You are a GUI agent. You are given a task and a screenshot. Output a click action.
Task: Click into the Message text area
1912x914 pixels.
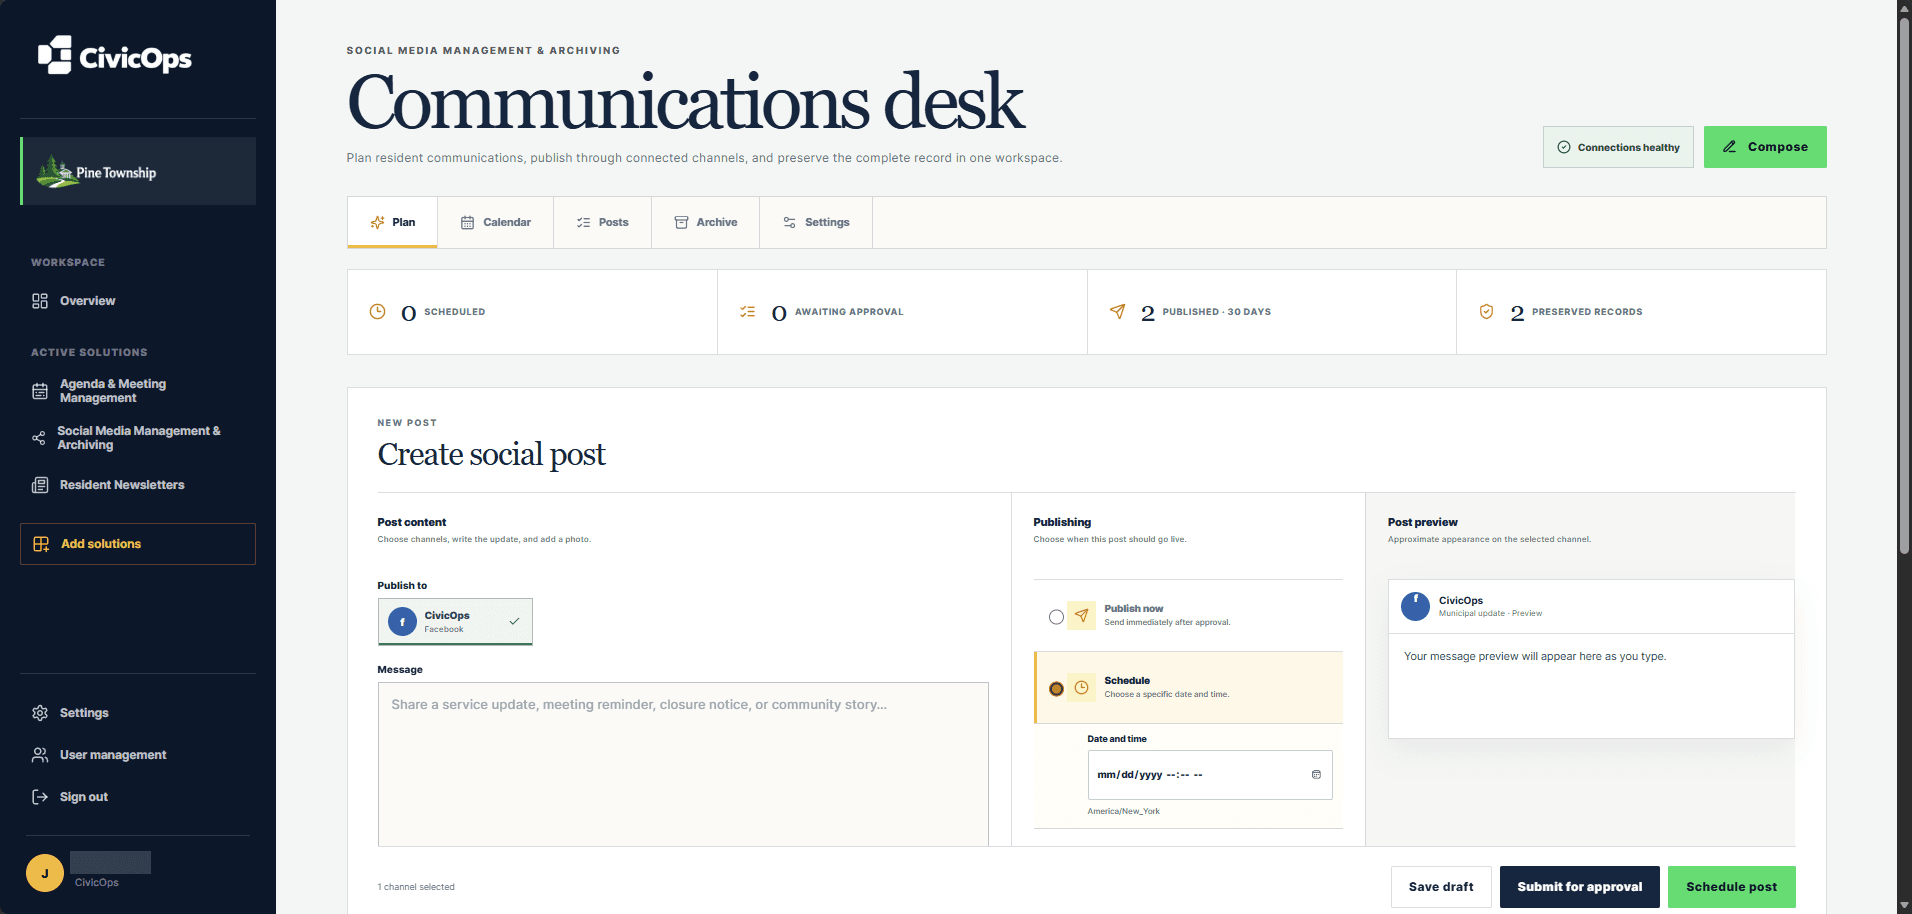pos(683,764)
